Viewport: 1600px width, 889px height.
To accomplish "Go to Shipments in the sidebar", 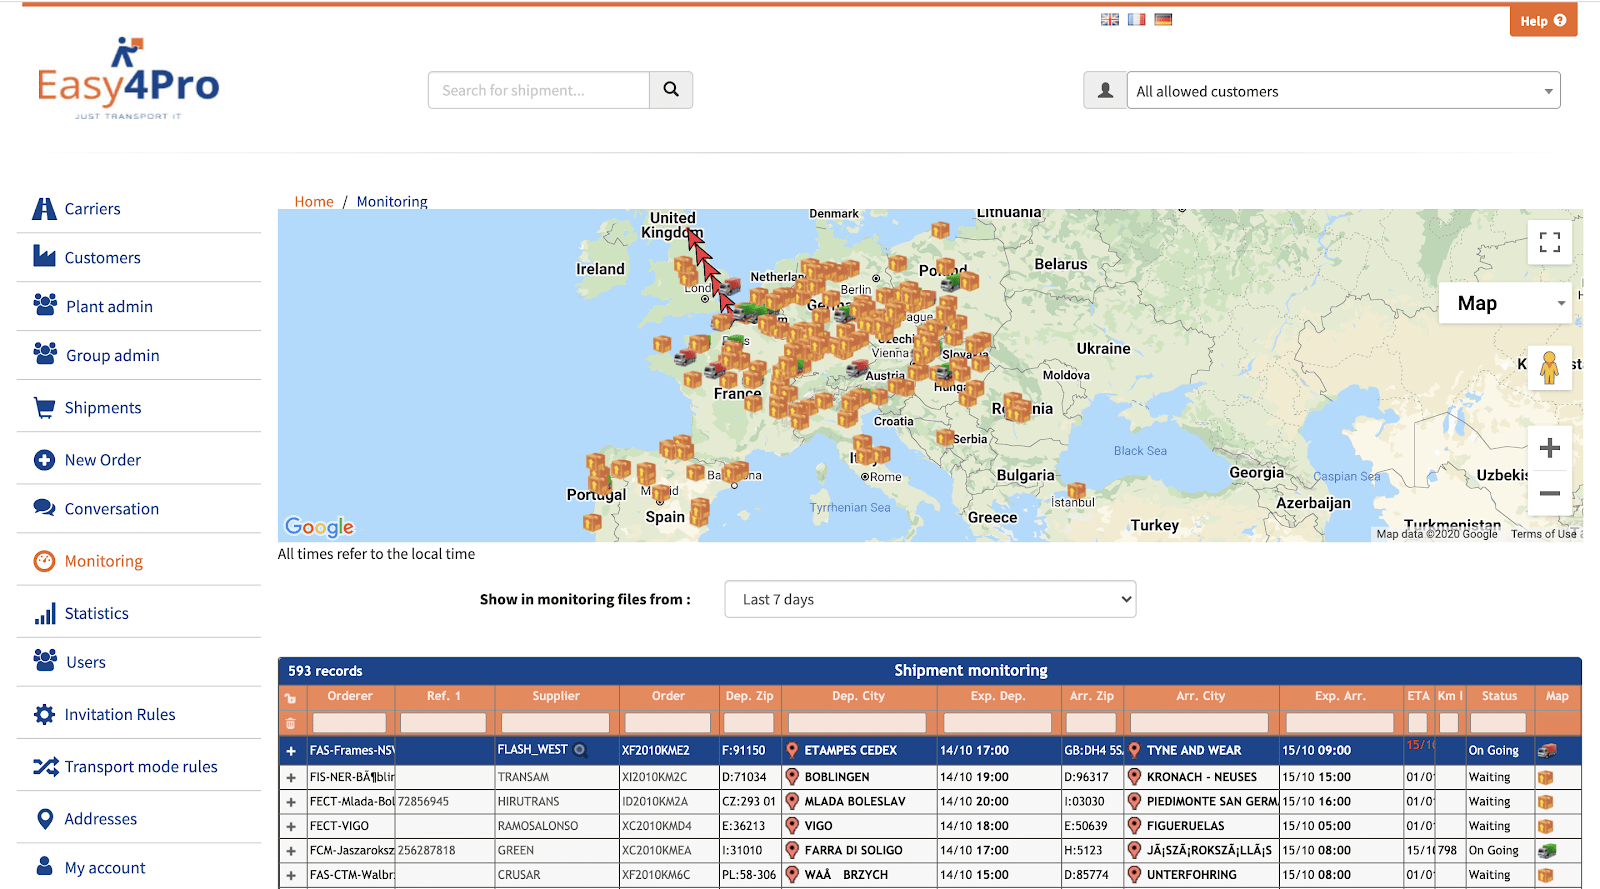I will coord(102,407).
